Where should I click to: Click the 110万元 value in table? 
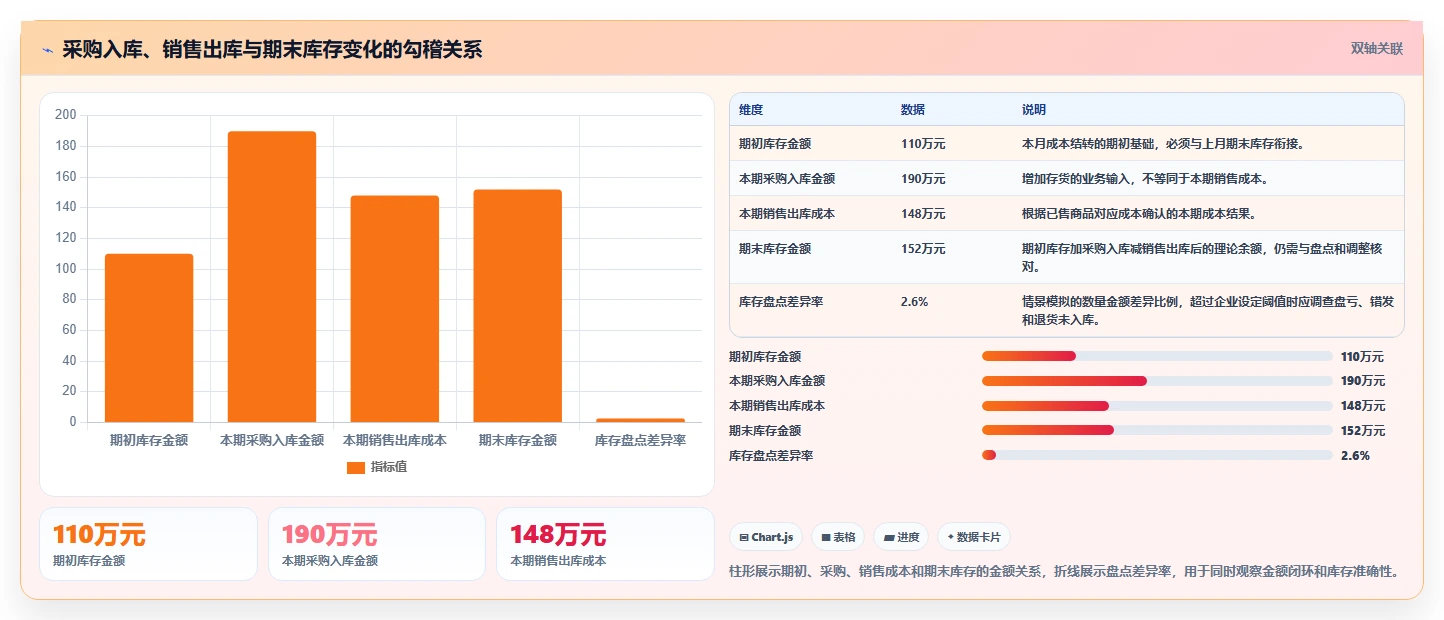pyautogui.click(x=923, y=144)
